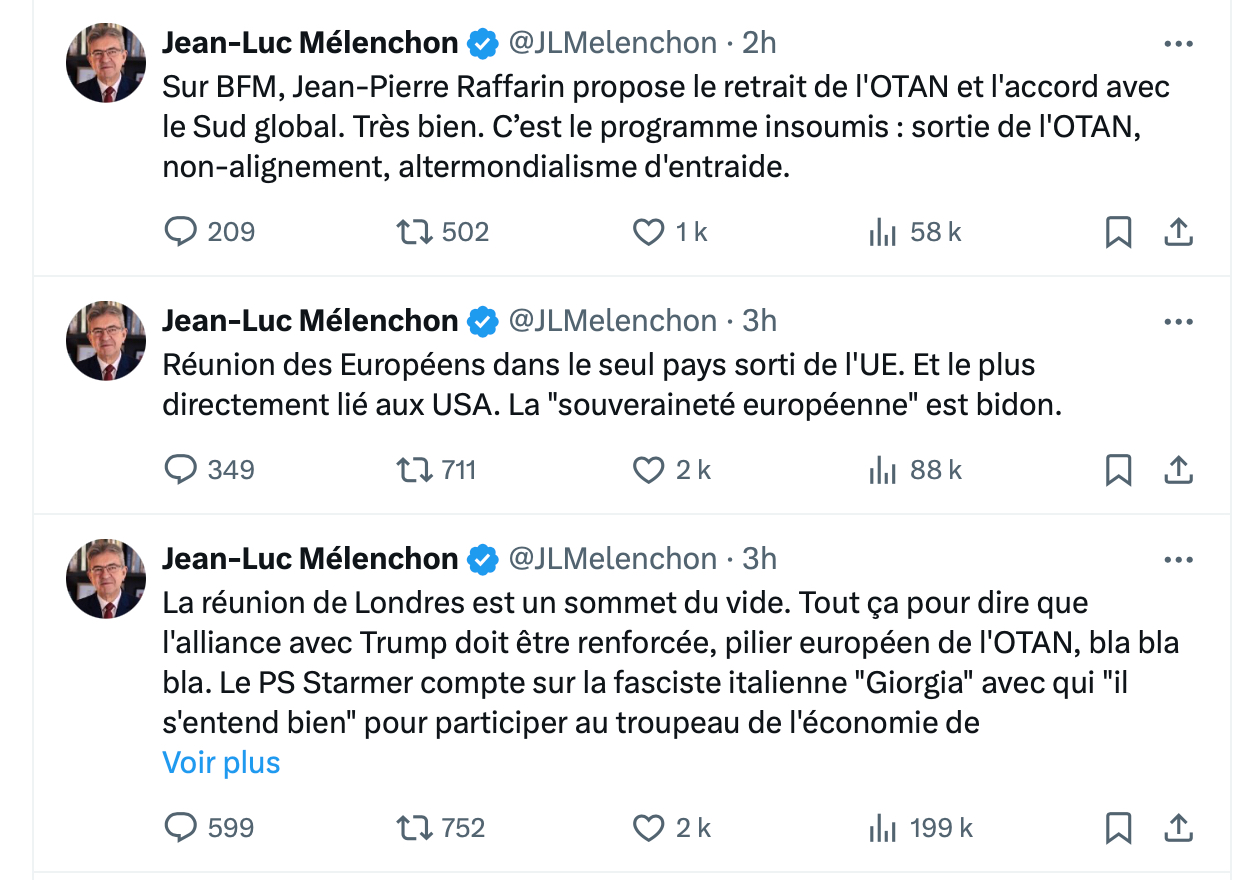
Task: Click the @JLMelenchon handle on the Londres tweet
Action: 613,559
